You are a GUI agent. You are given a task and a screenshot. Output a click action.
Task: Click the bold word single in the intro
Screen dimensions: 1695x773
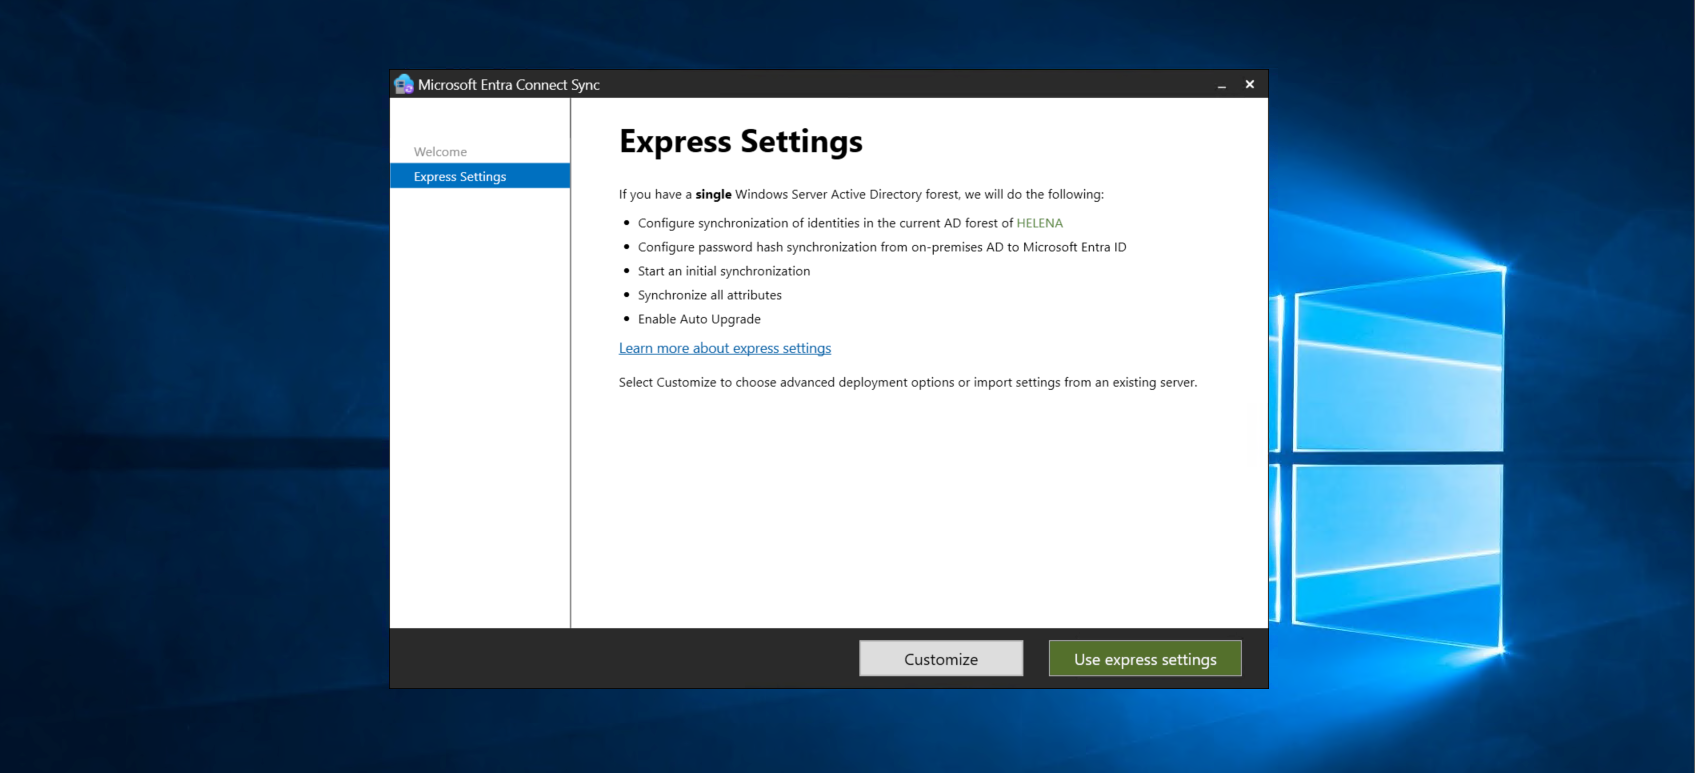tap(713, 195)
